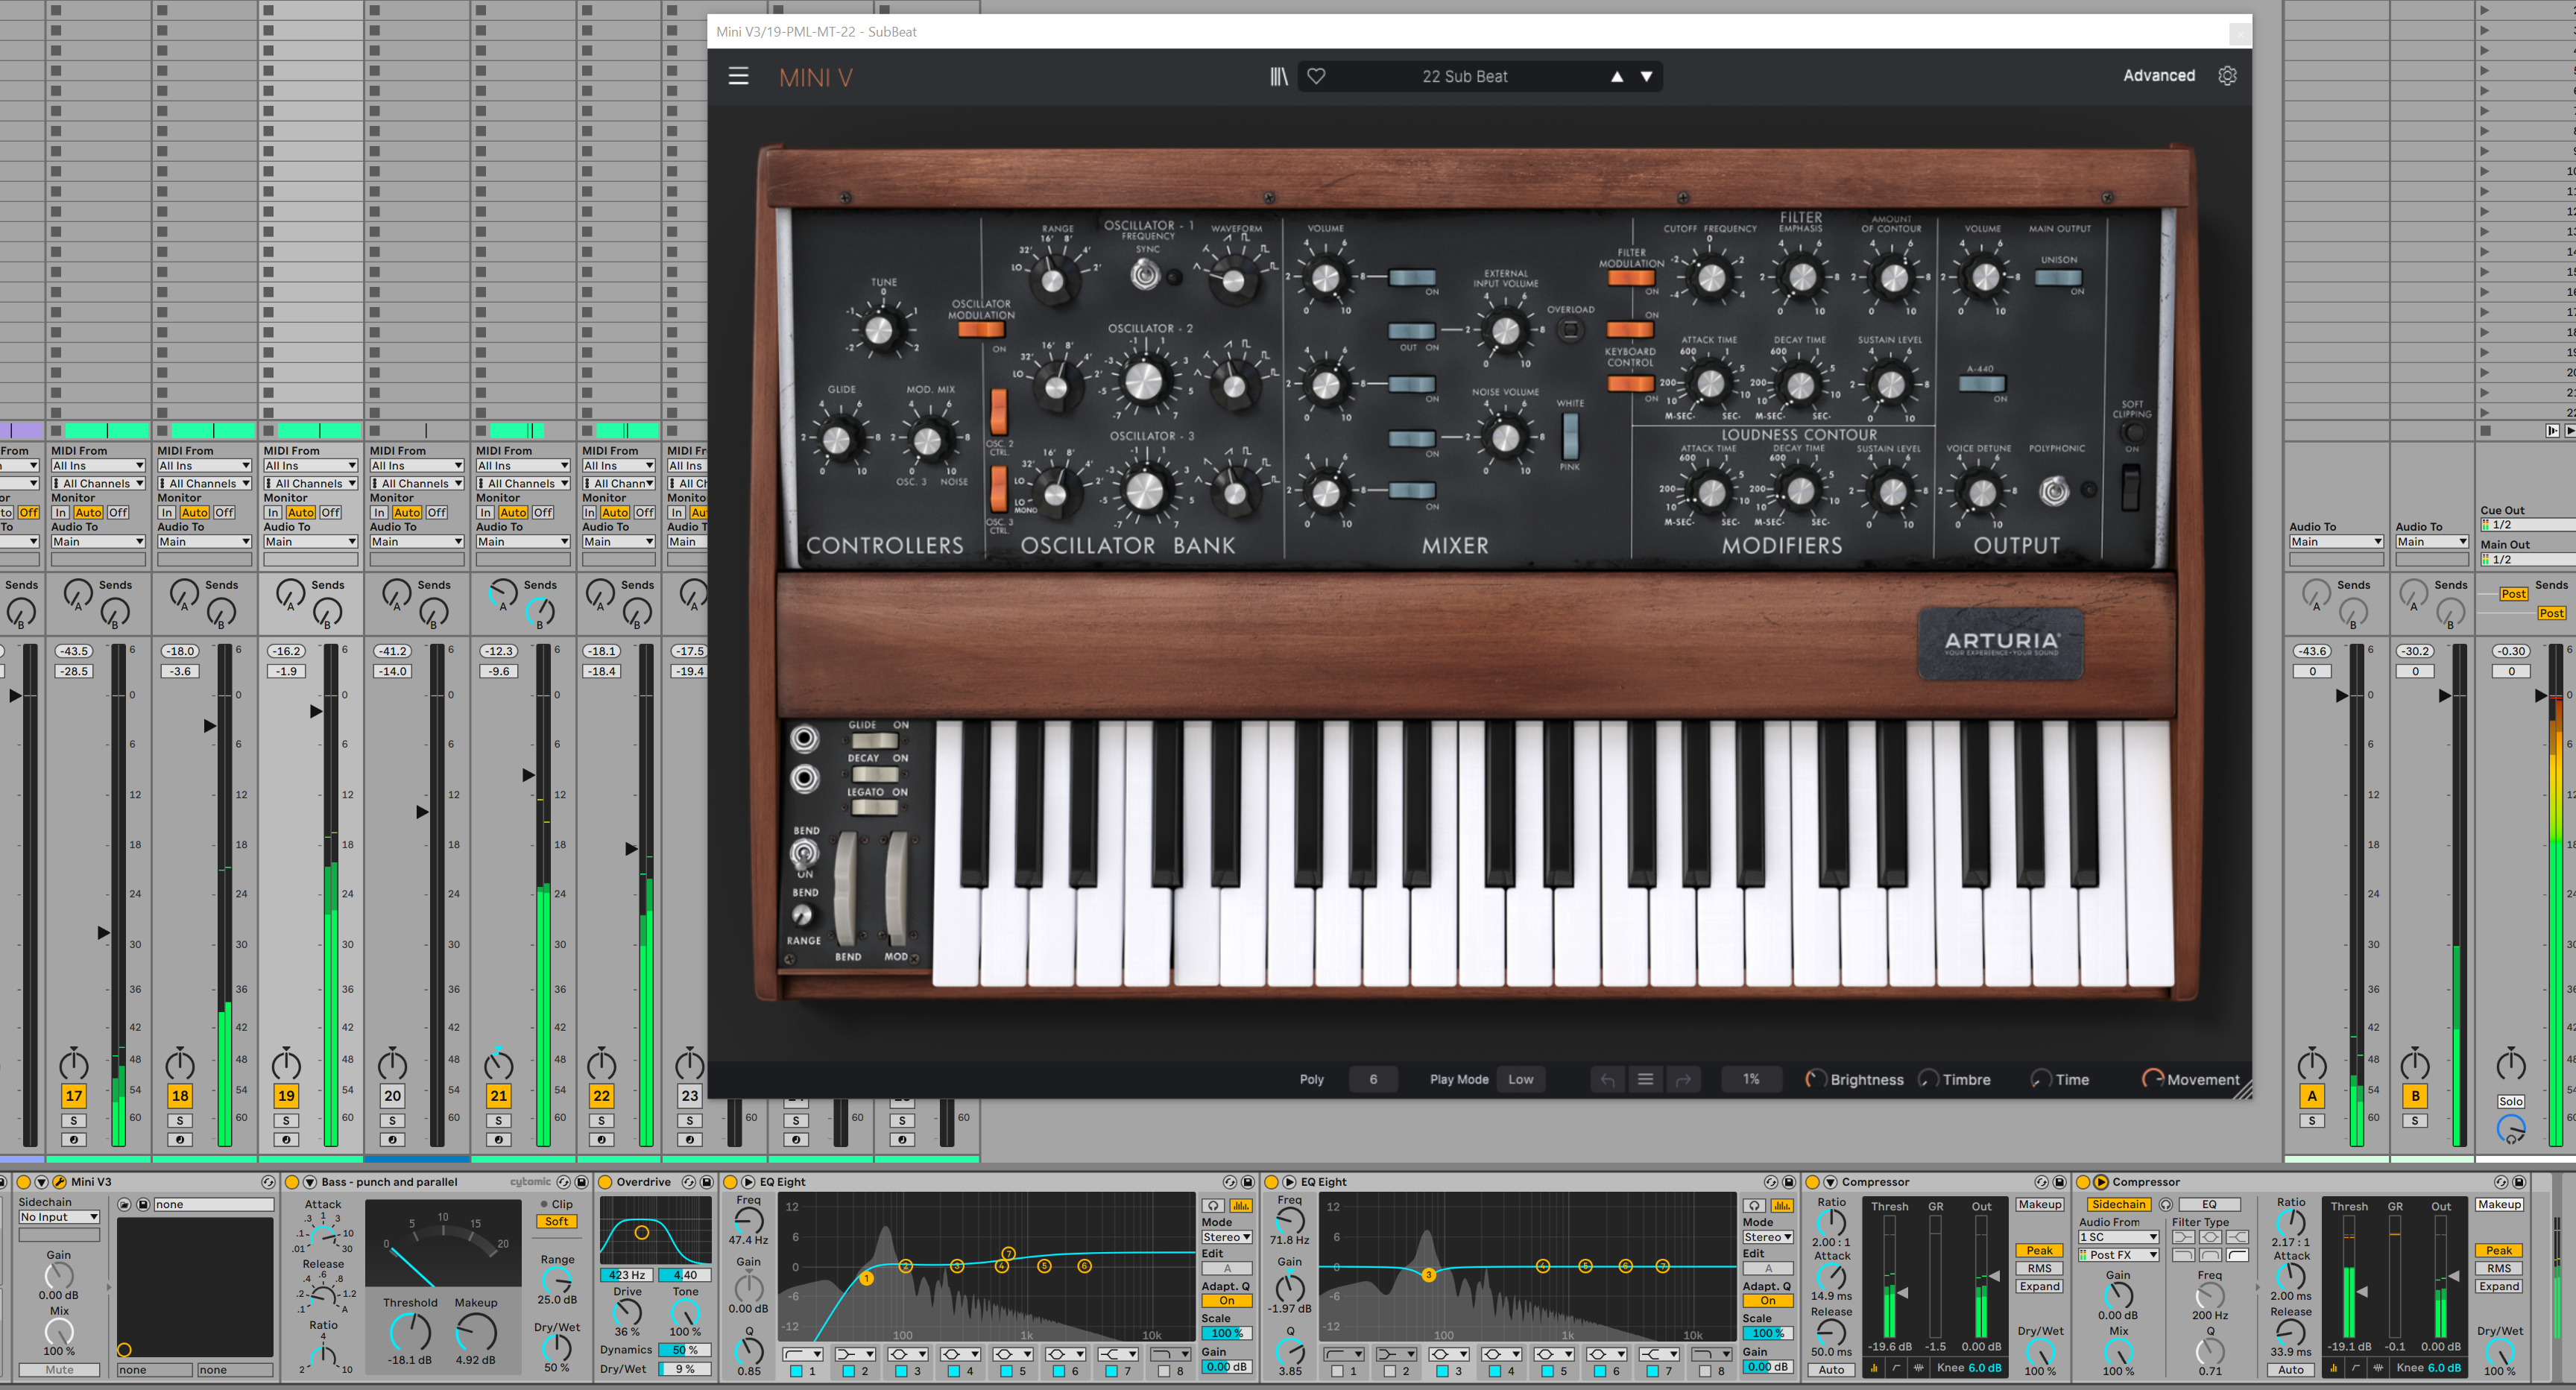Screen dimensions: 2576x1390
Task: Click the undo arrow in bottom bar
Action: pyautogui.click(x=1607, y=1079)
